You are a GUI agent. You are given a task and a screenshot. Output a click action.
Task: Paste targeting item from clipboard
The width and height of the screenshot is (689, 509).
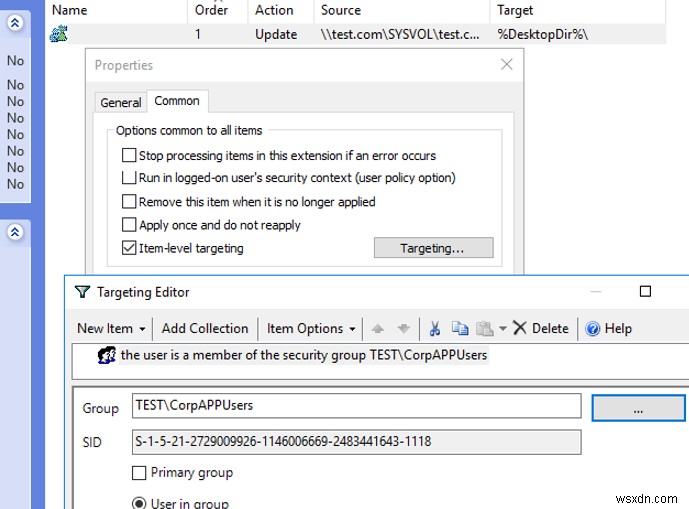pos(485,328)
